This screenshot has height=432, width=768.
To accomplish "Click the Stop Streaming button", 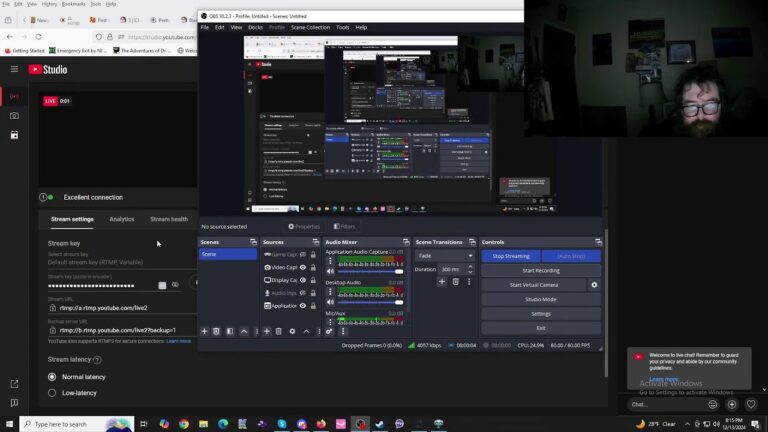I will 511,256.
